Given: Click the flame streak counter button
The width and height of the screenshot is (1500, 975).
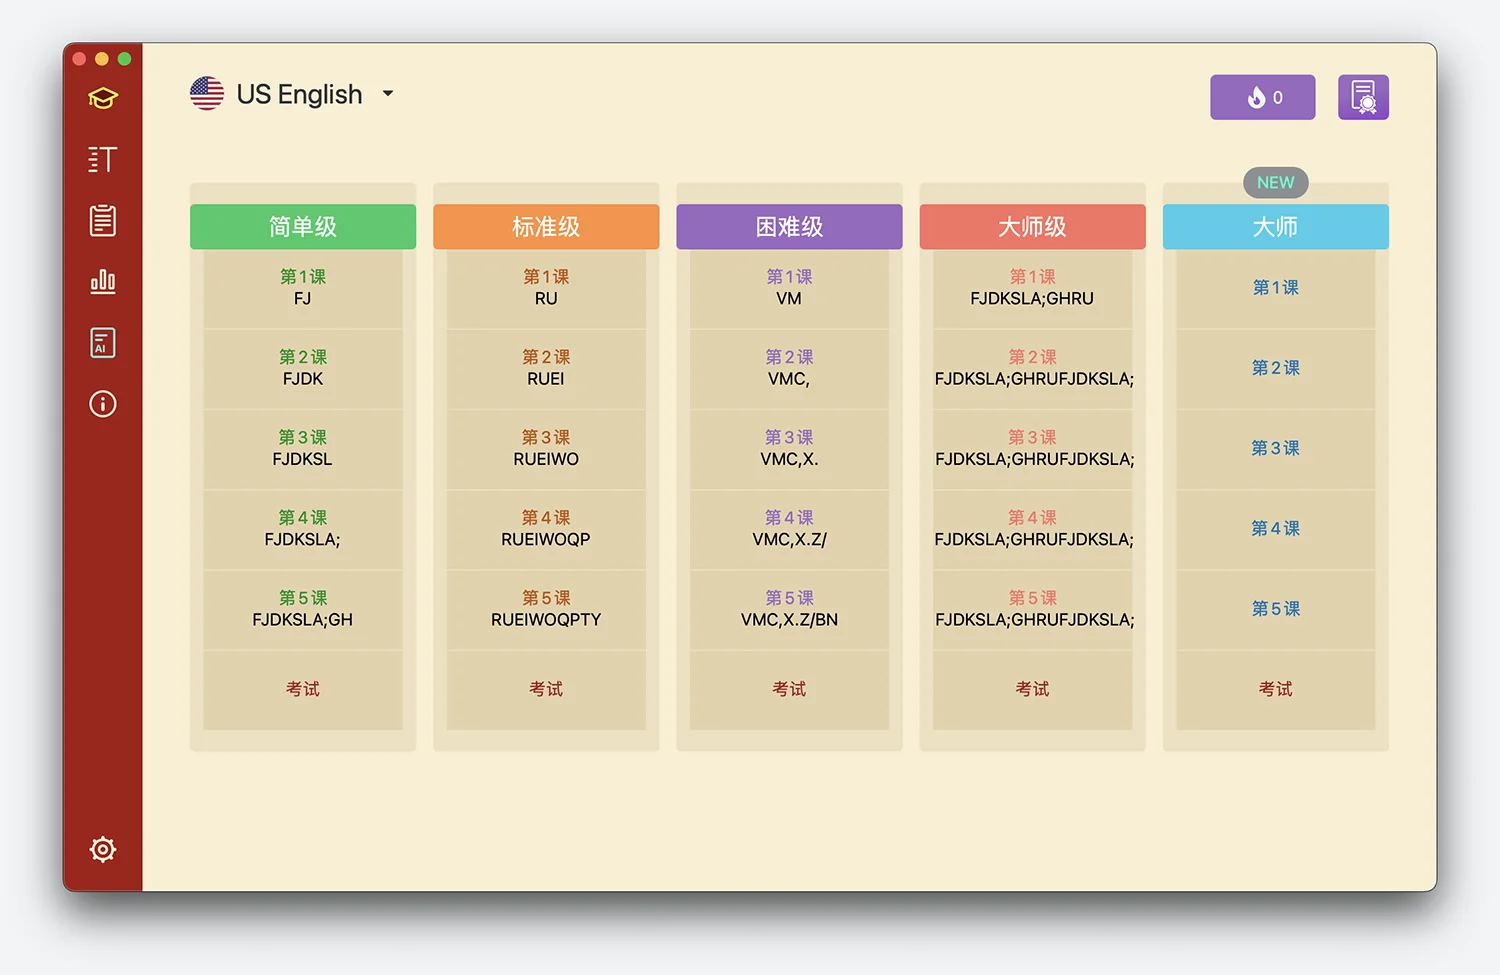Looking at the screenshot, I should tap(1262, 97).
